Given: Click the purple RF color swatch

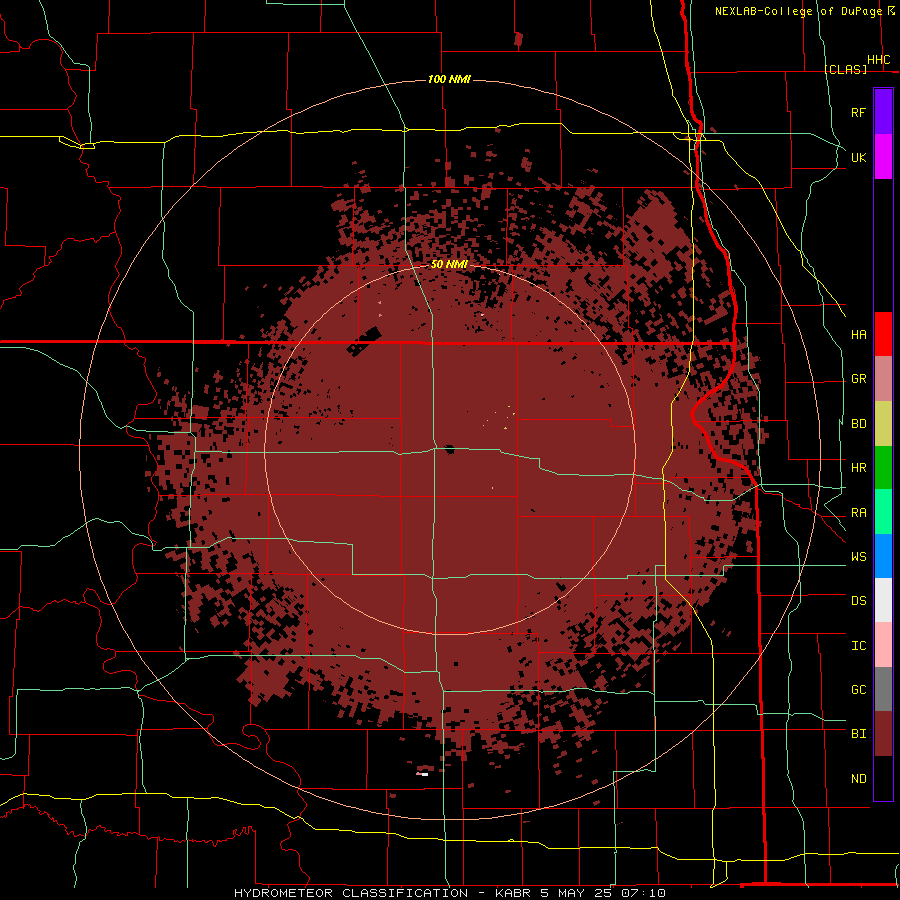Looking at the screenshot, I should 883,112.
